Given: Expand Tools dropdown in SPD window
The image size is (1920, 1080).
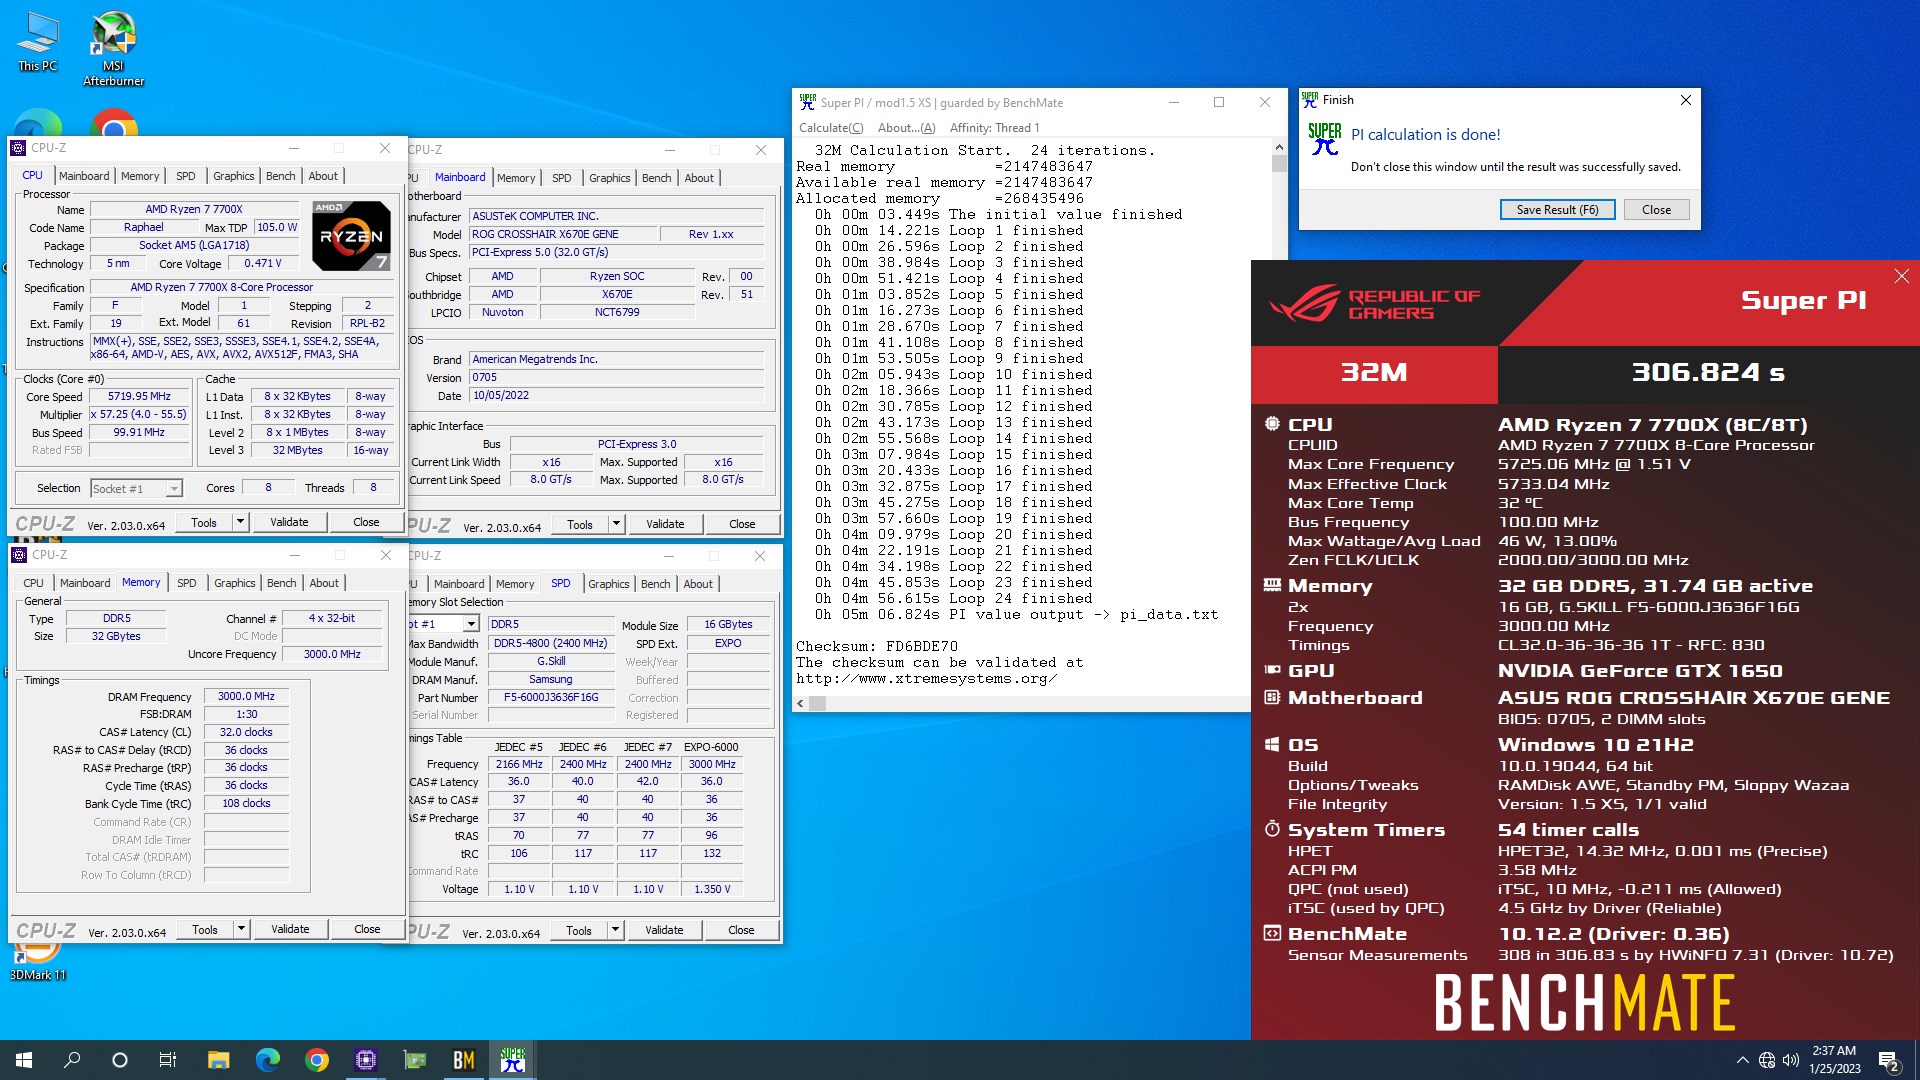Looking at the screenshot, I should 615,930.
